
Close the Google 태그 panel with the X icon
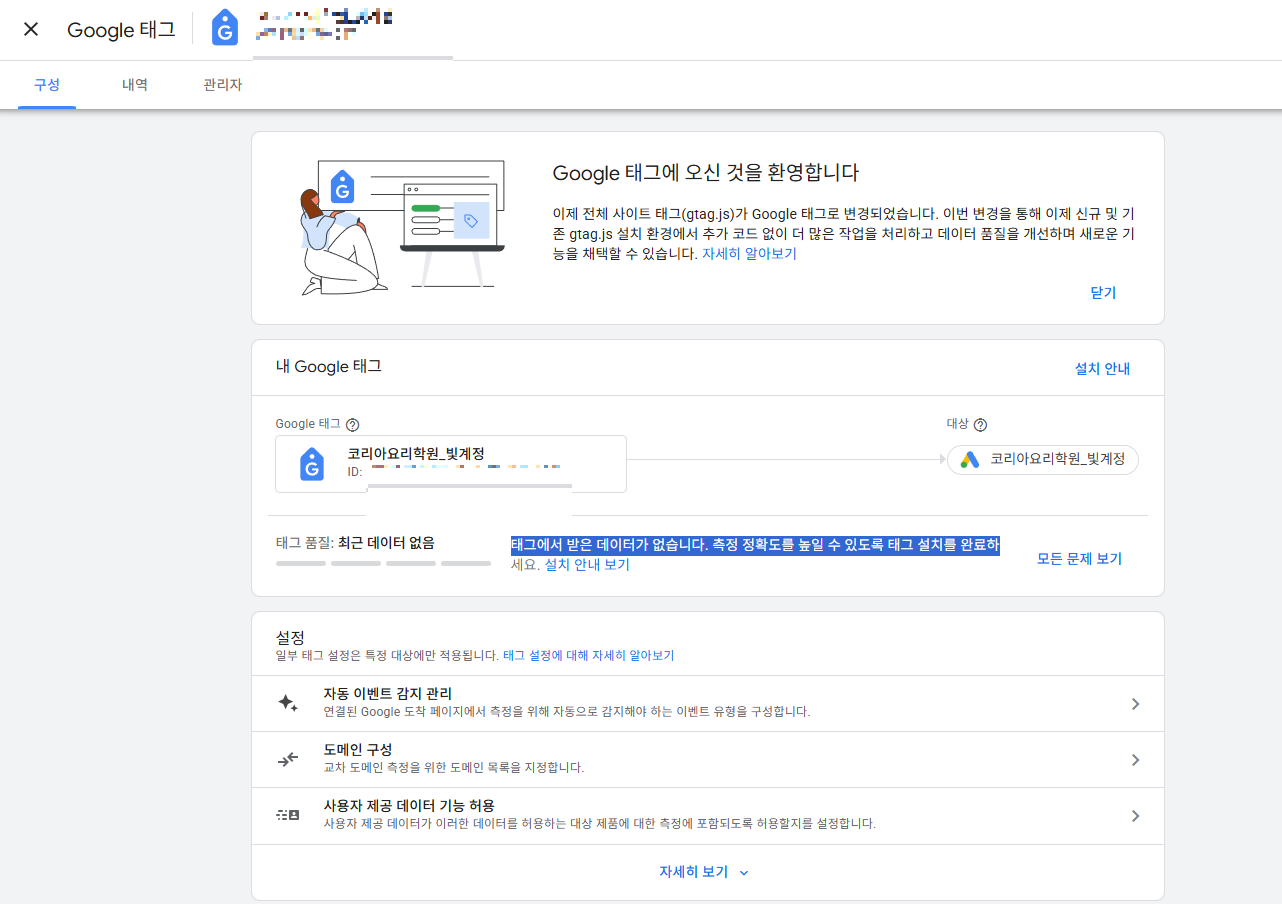[31, 29]
